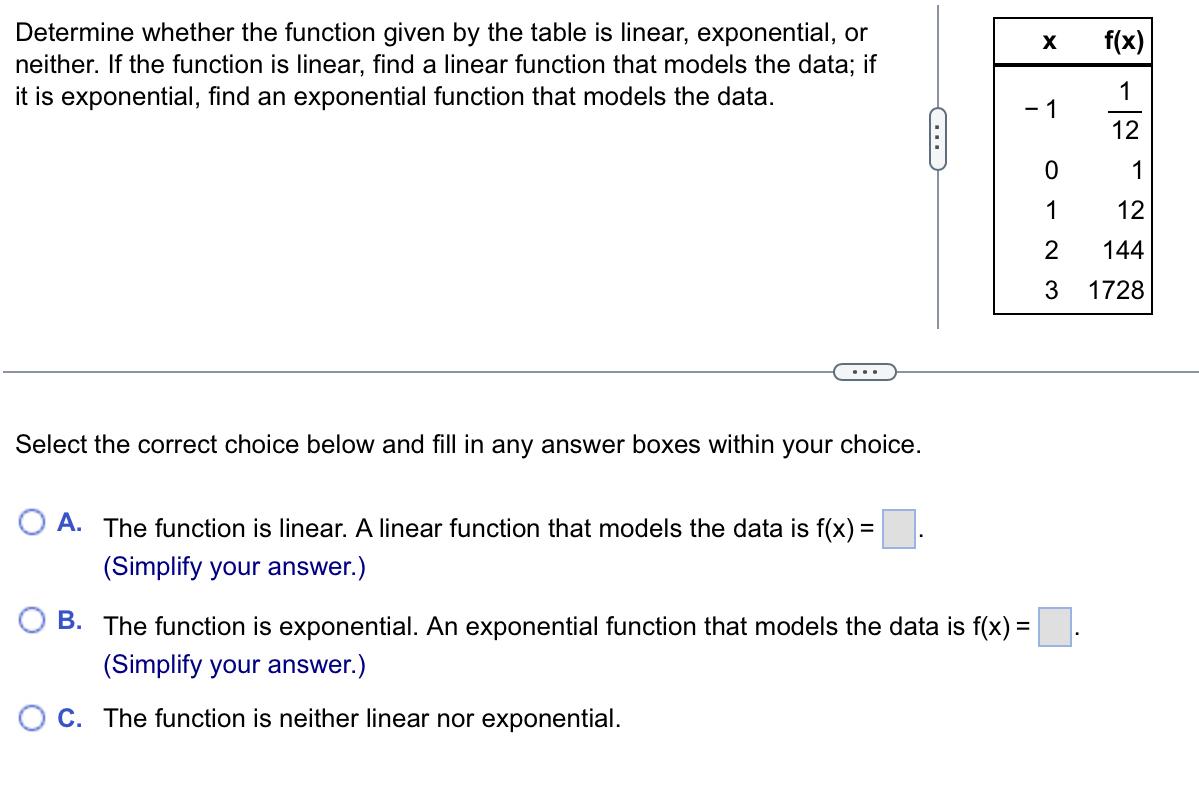
Task: Click the x column header in the table
Action: tap(1048, 40)
